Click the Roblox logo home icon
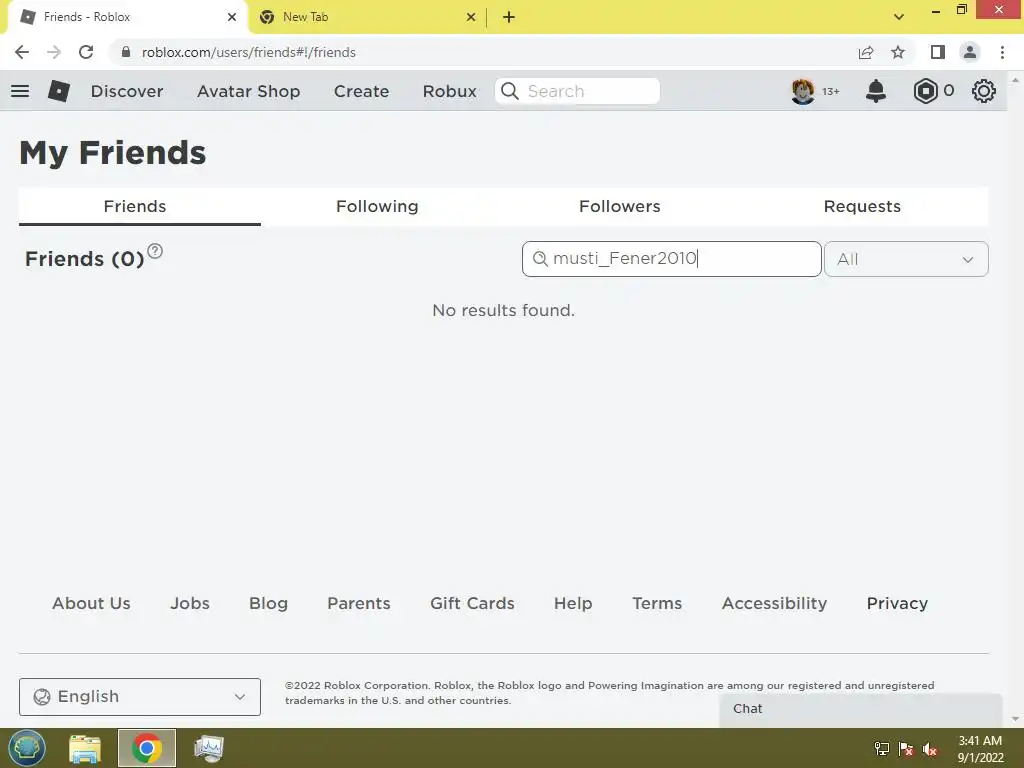 tap(59, 91)
